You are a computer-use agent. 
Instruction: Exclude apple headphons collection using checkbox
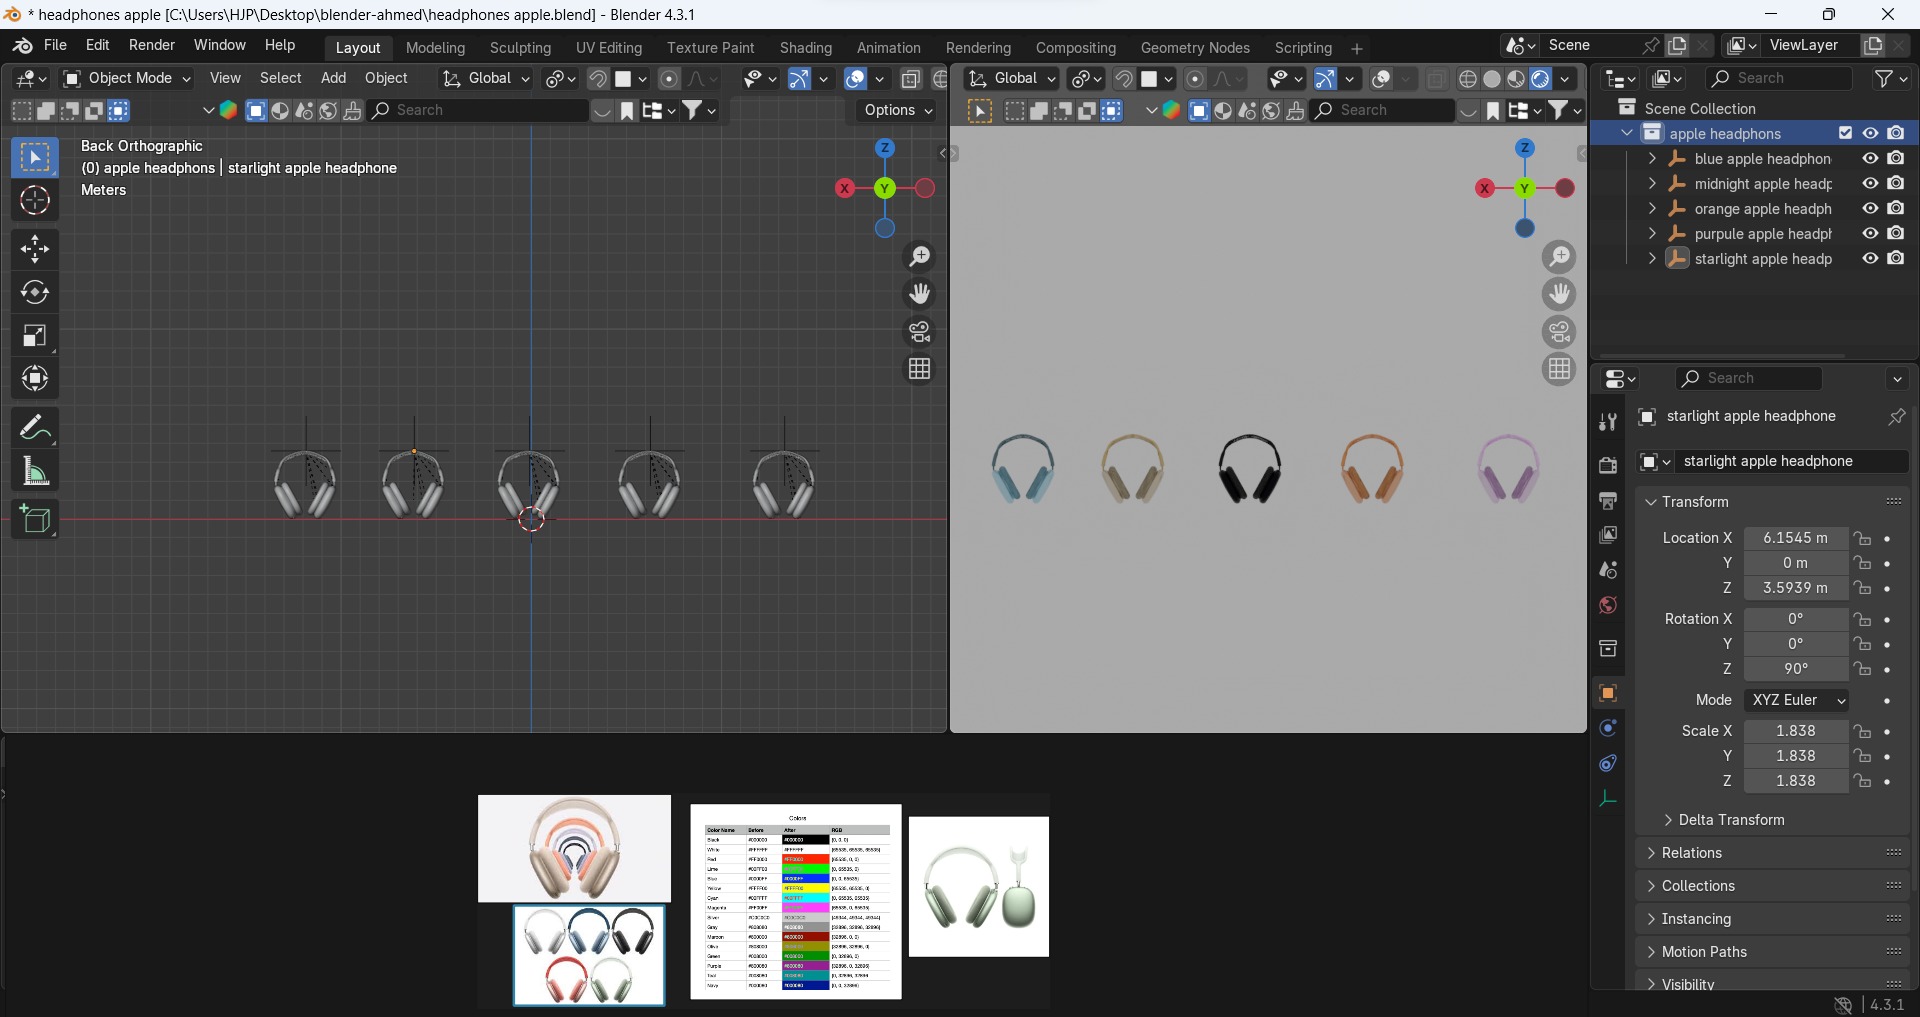click(x=1846, y=133)
